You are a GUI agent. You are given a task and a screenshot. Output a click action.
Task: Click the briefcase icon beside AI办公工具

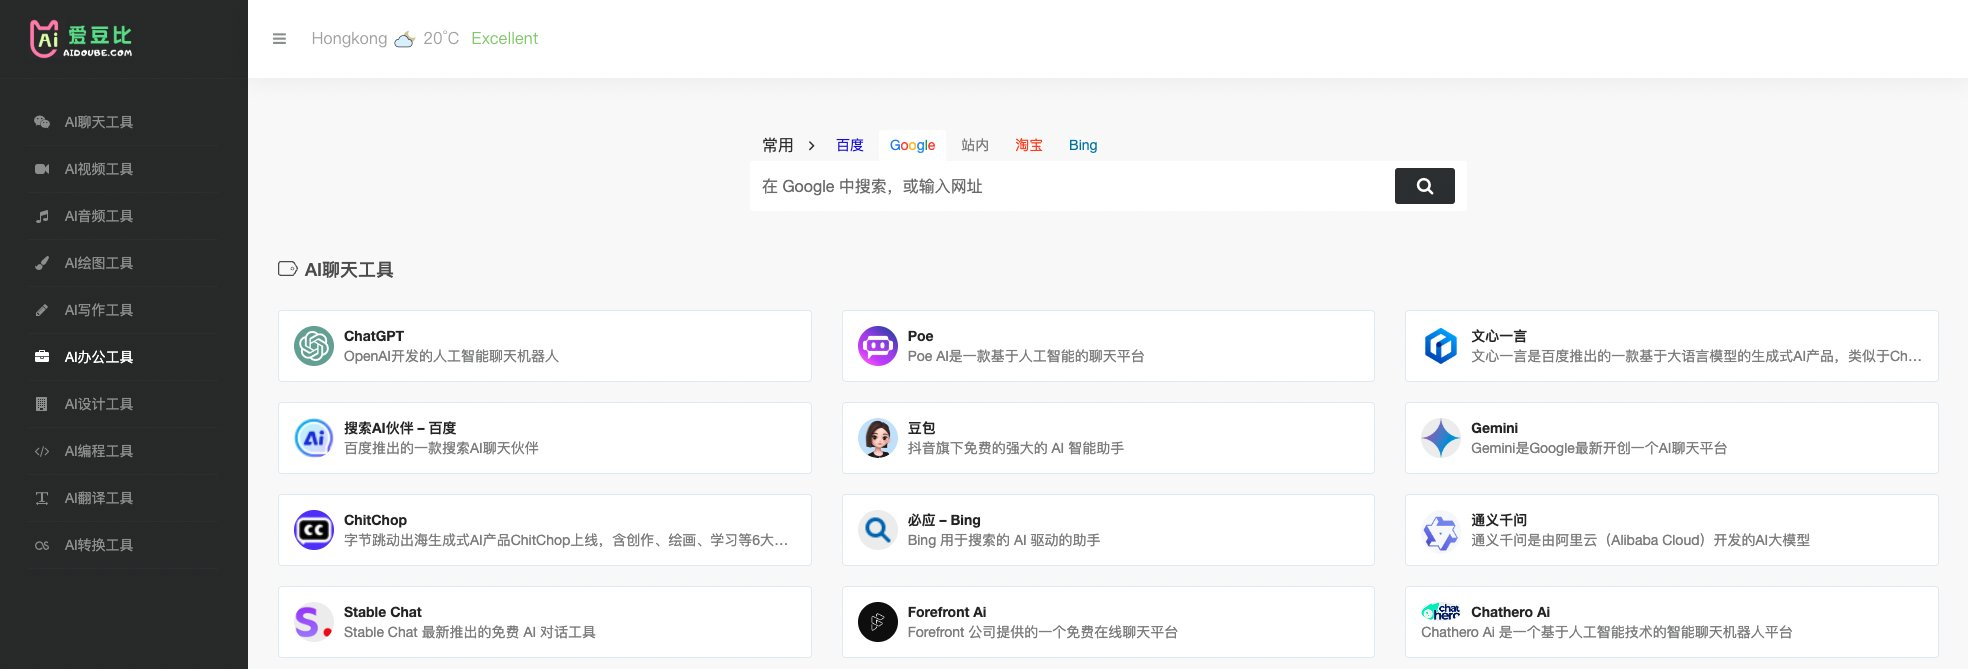[42, 357]
